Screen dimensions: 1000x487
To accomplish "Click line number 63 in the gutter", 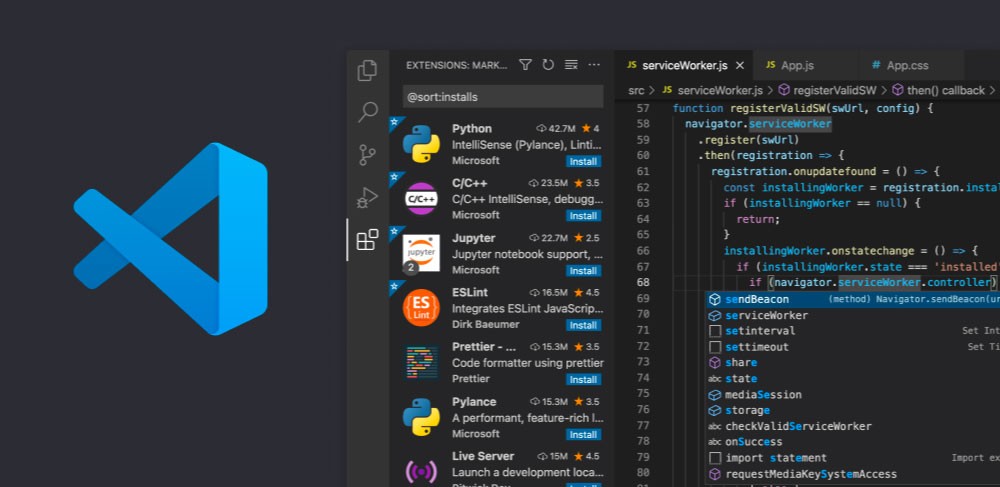I will pos(643,203).
